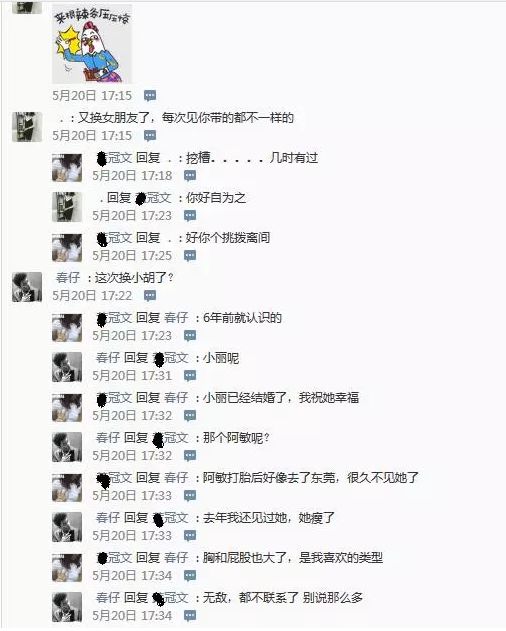
Task: Click reply icon after 你好自为之 comment
Action: 190,216
